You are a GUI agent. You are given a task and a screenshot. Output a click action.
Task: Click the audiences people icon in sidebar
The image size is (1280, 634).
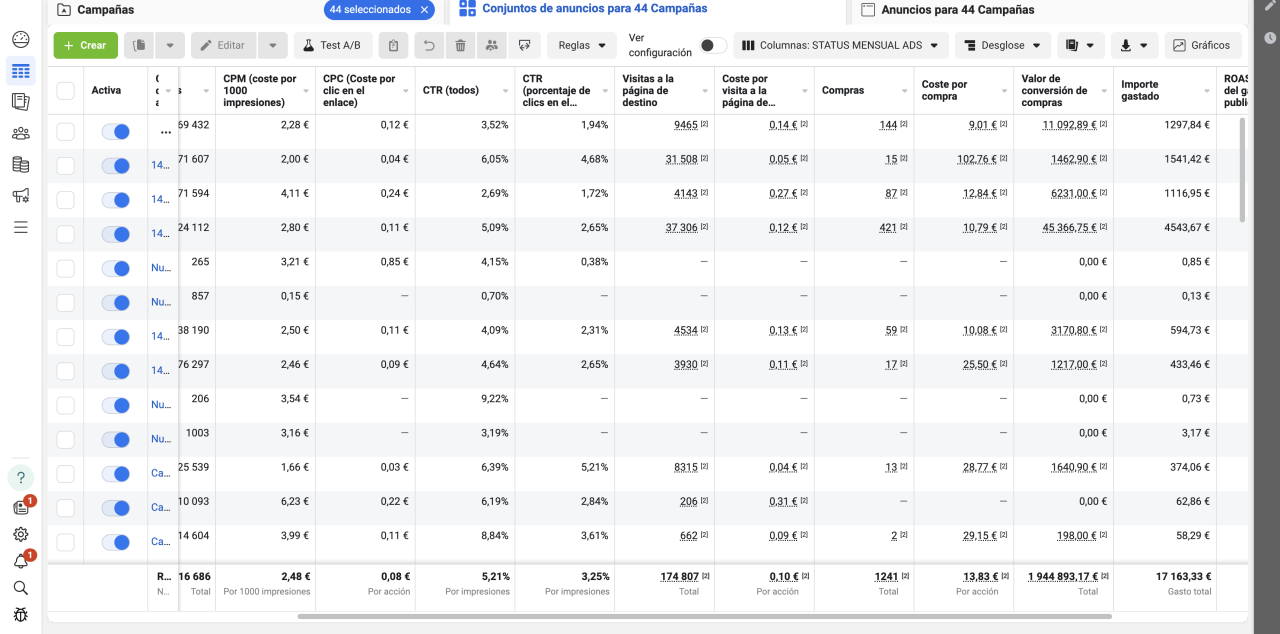(x=21, y=133)
